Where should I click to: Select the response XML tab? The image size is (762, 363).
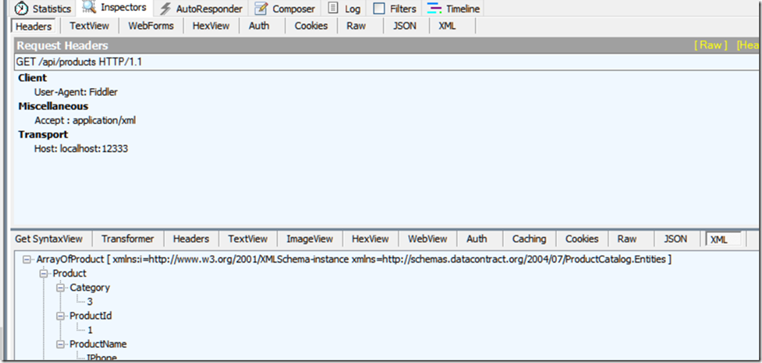click(x=724, y=239)
